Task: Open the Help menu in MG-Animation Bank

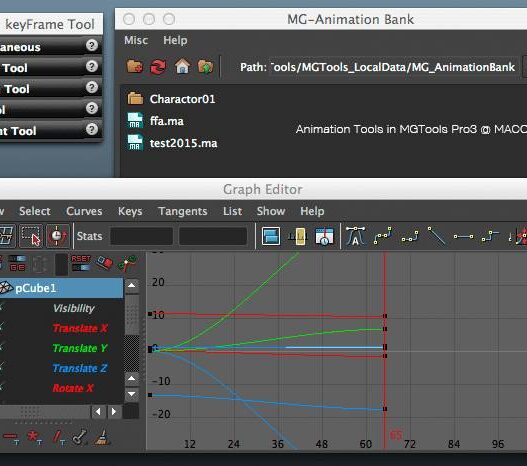Action: point(175,40)
